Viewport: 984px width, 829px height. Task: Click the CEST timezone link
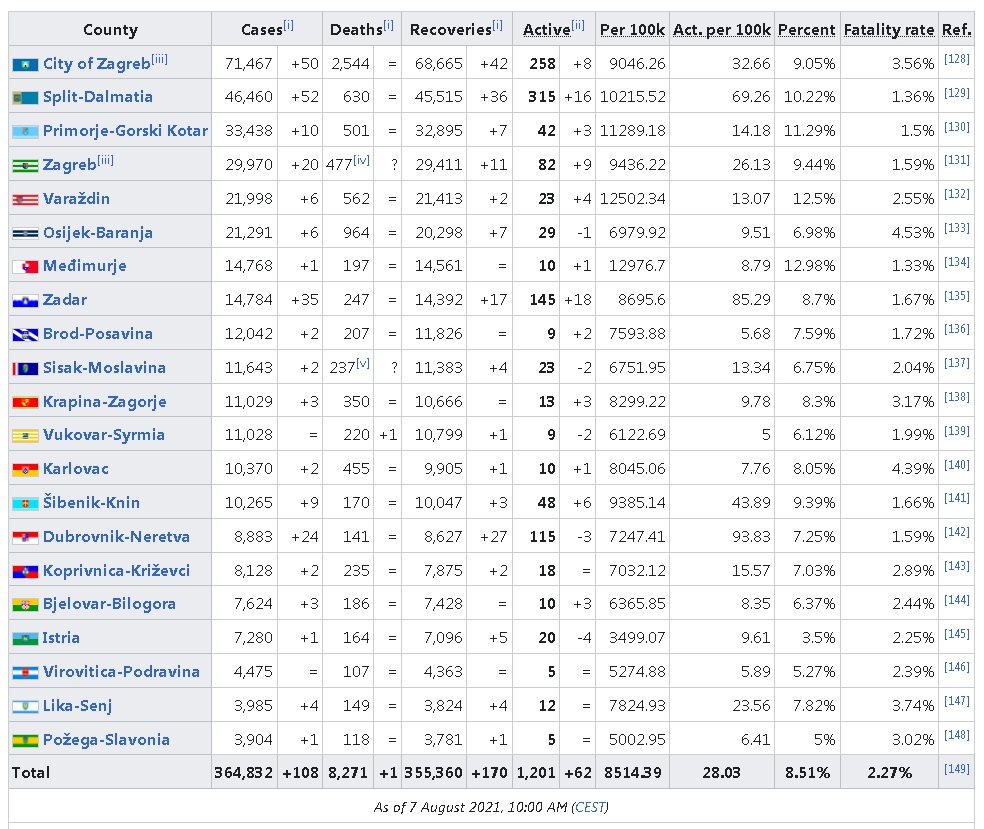point(590,807)
